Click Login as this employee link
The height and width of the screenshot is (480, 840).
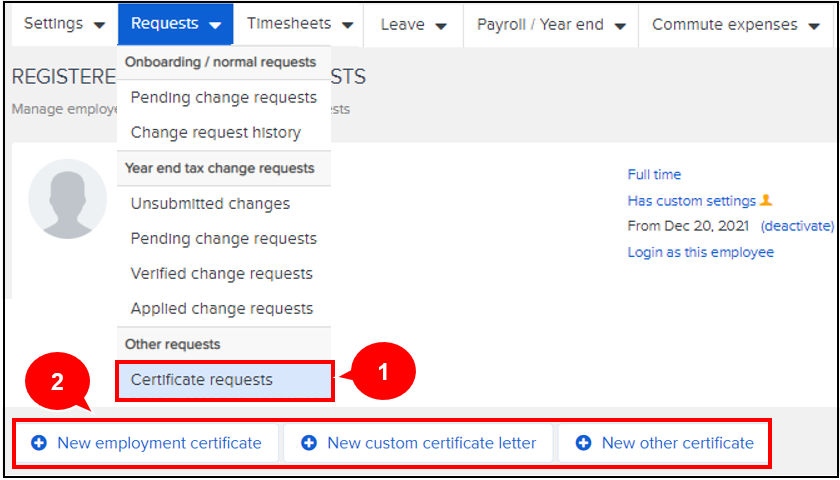[x=700, y=252]
